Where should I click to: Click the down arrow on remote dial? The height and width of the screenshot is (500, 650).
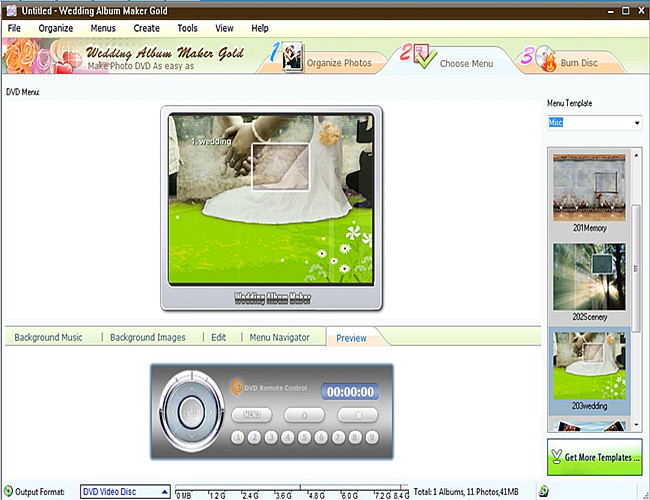click(x=192, y=436)
